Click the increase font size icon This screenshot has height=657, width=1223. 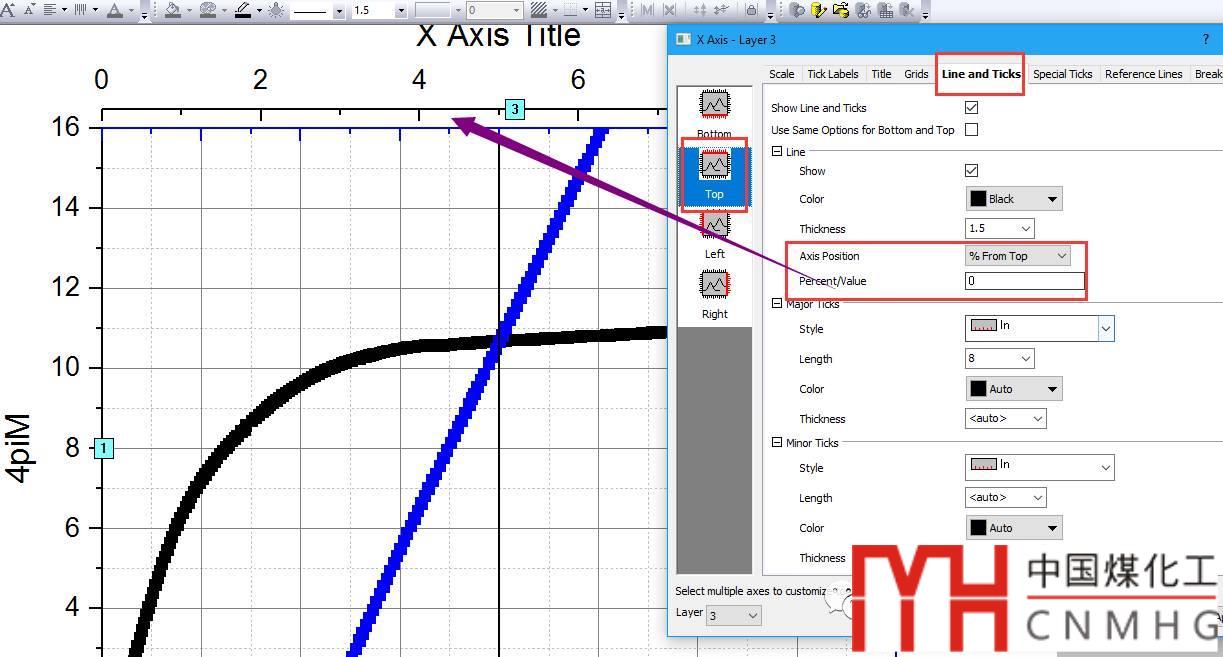tap(9, 10)
